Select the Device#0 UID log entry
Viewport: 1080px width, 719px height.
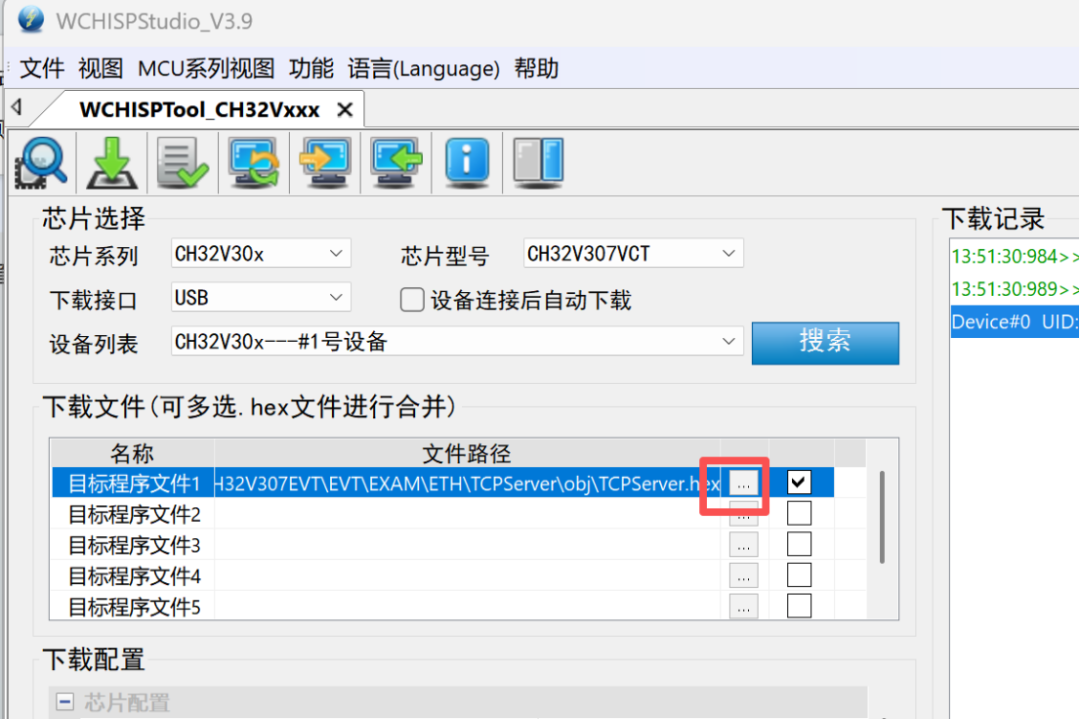(1015, 322)
